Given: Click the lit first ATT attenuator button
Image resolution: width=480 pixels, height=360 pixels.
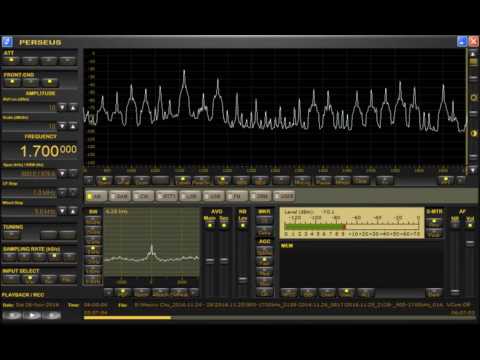Looking at the screenshot, I should pyautogui.click(x=11, y=60).
